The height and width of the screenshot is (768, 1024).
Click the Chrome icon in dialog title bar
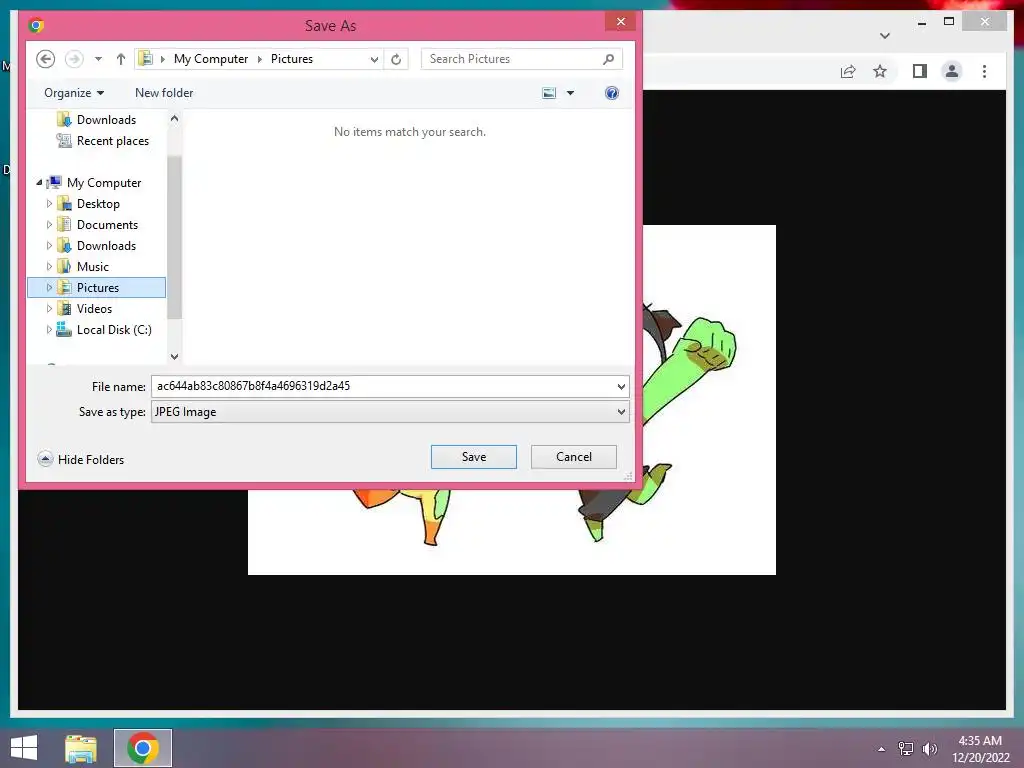click(37, 25)
